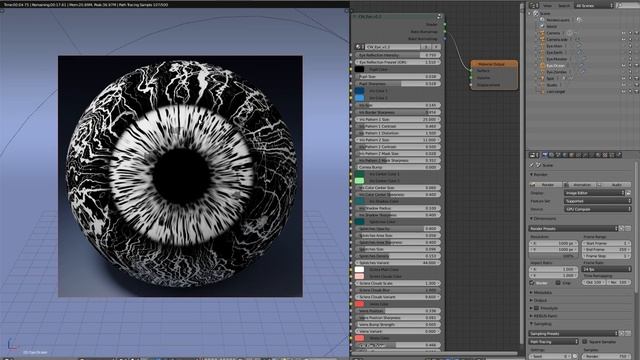The width and height of the screenshot is (640, 360).
Task: Open the World properties tab icon
Action: [x=564, y=155]
